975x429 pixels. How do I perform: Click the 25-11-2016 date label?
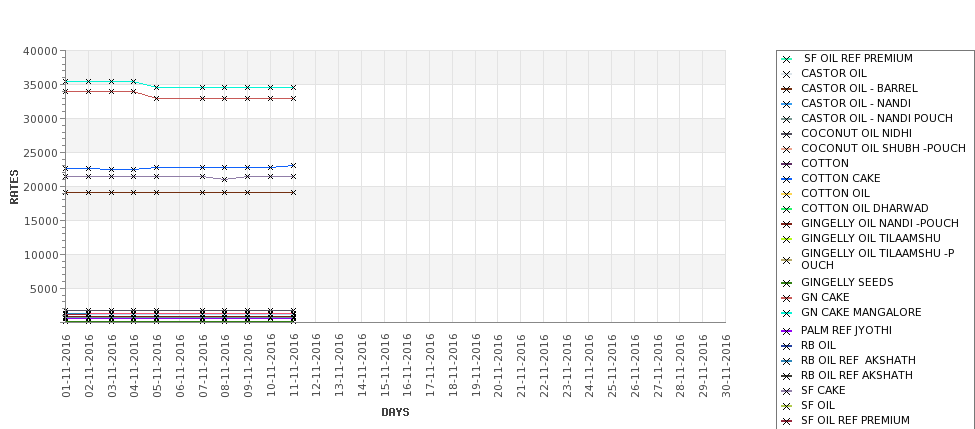[612, 366]
